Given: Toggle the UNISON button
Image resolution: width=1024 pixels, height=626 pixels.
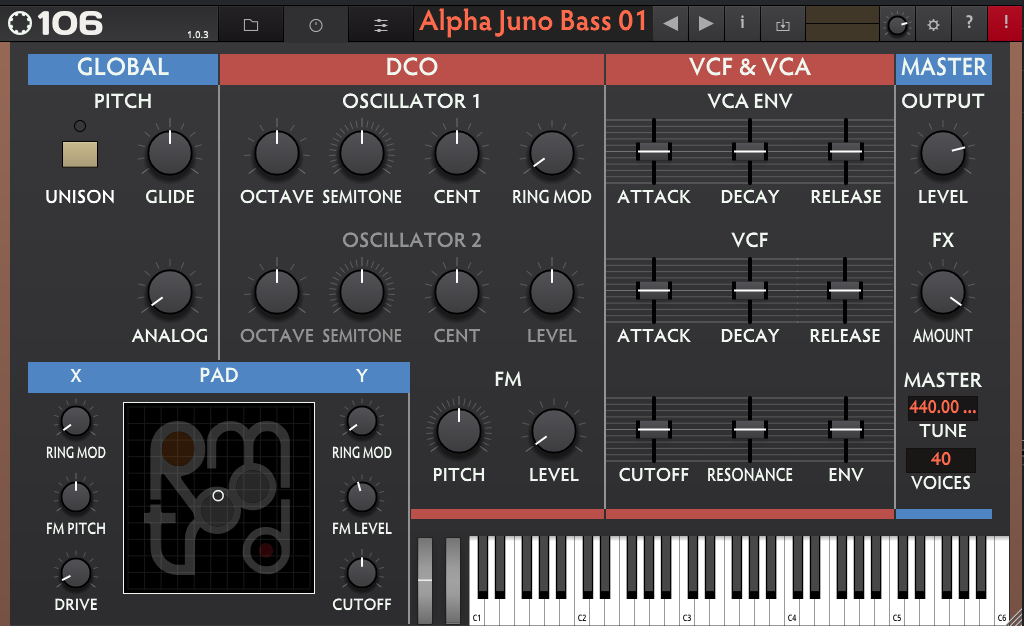Looking at the screenshot, I should (x=80, y=155).
